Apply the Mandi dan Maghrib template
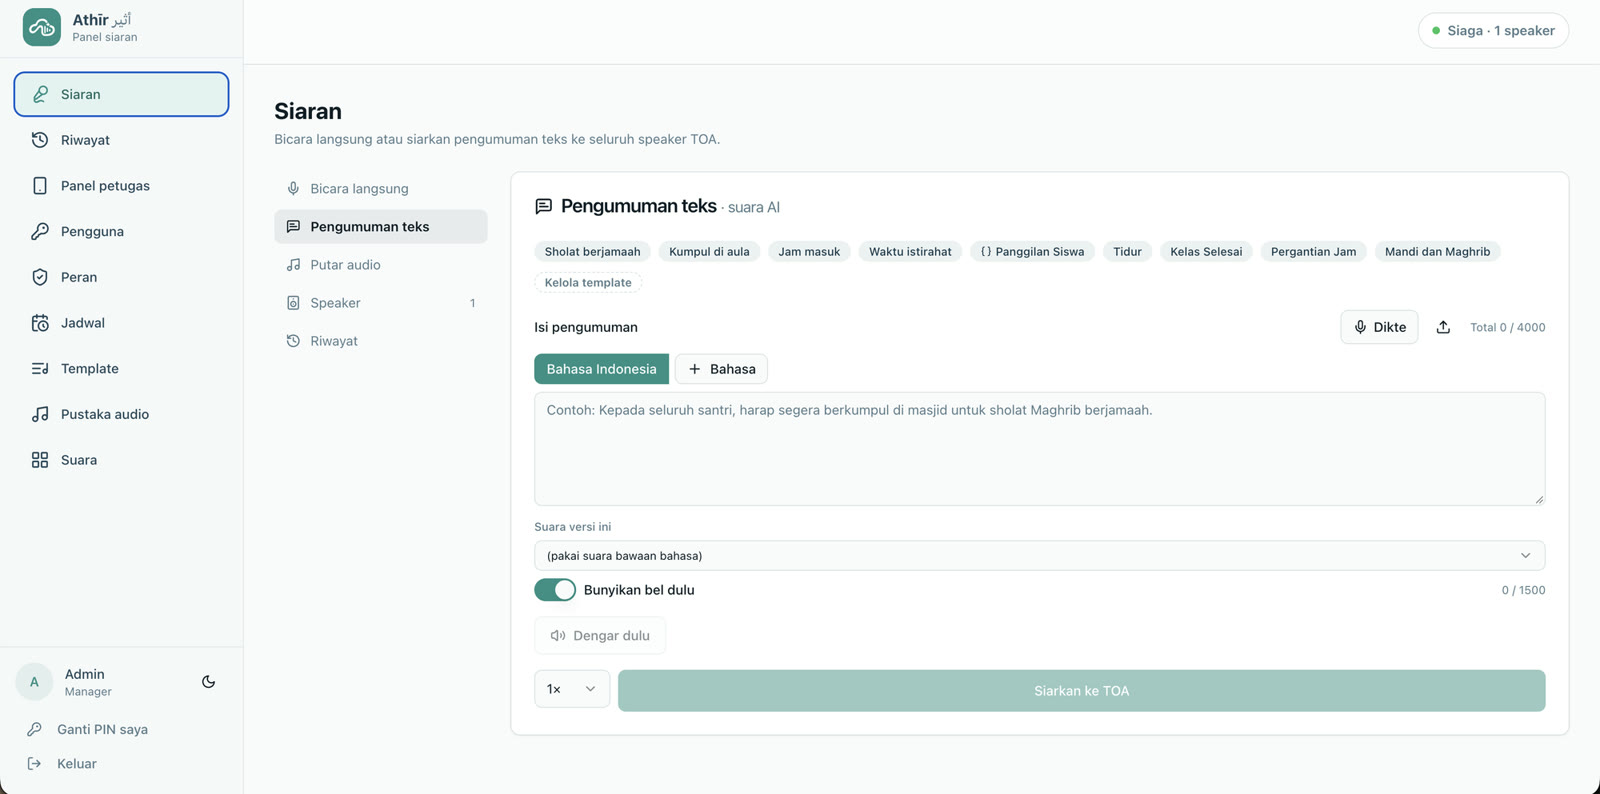This screenshot has width=1600, height=794. click(x=1437, y=252)
